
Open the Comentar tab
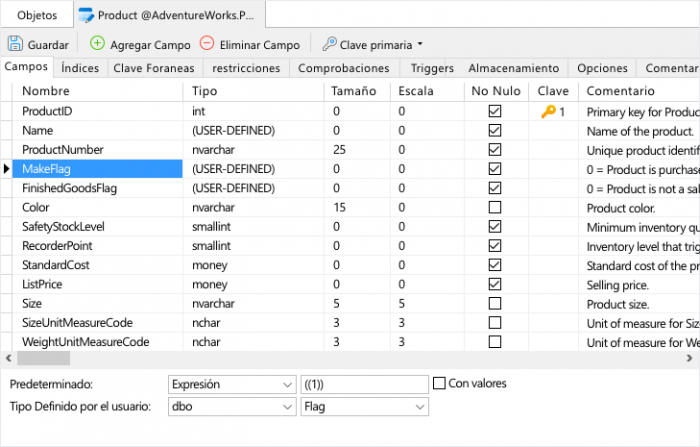[669, 68]
